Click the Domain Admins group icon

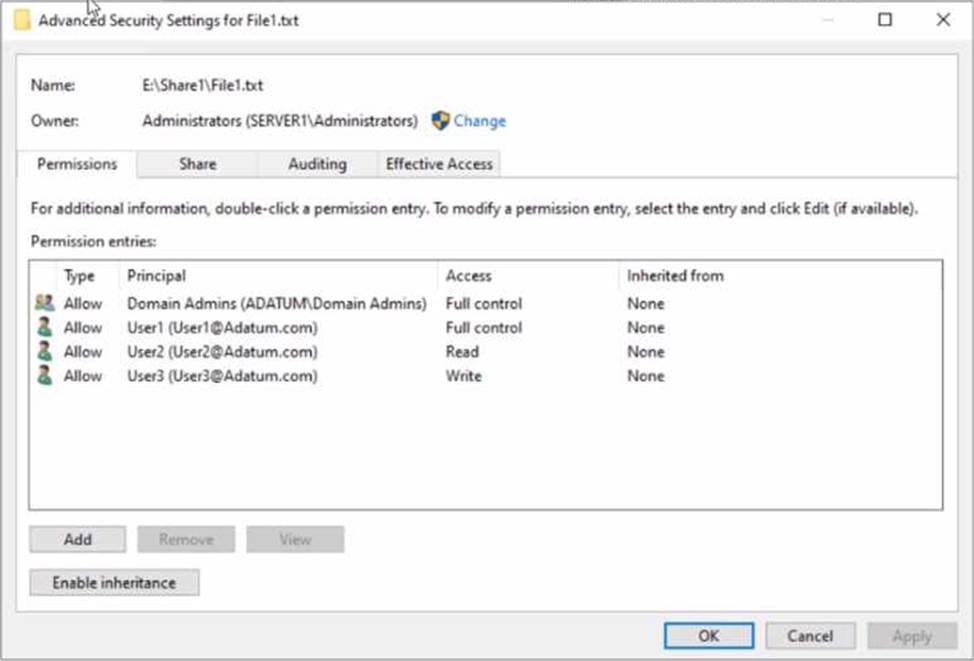43,303
